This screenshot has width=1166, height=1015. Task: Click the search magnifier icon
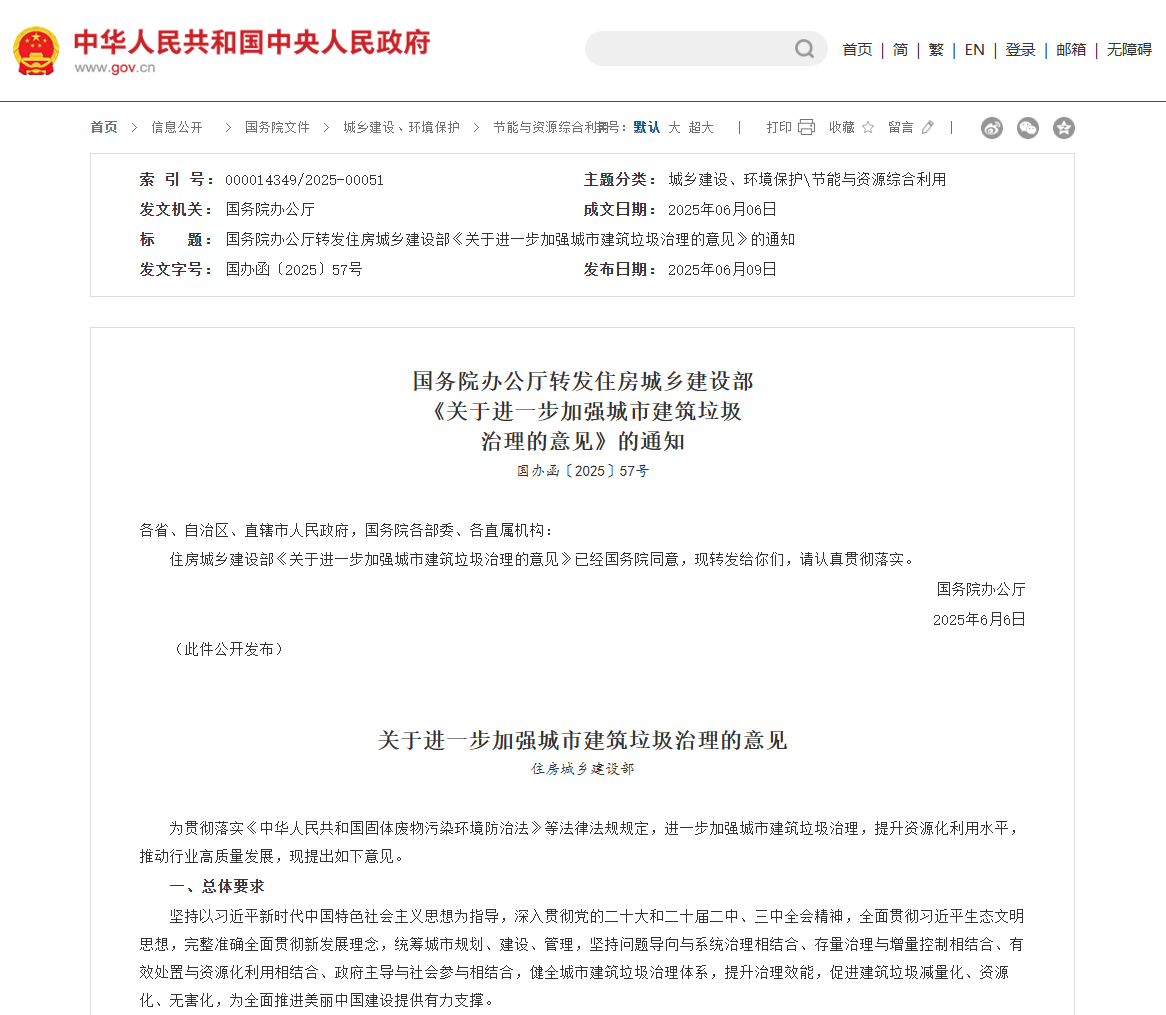804,49
